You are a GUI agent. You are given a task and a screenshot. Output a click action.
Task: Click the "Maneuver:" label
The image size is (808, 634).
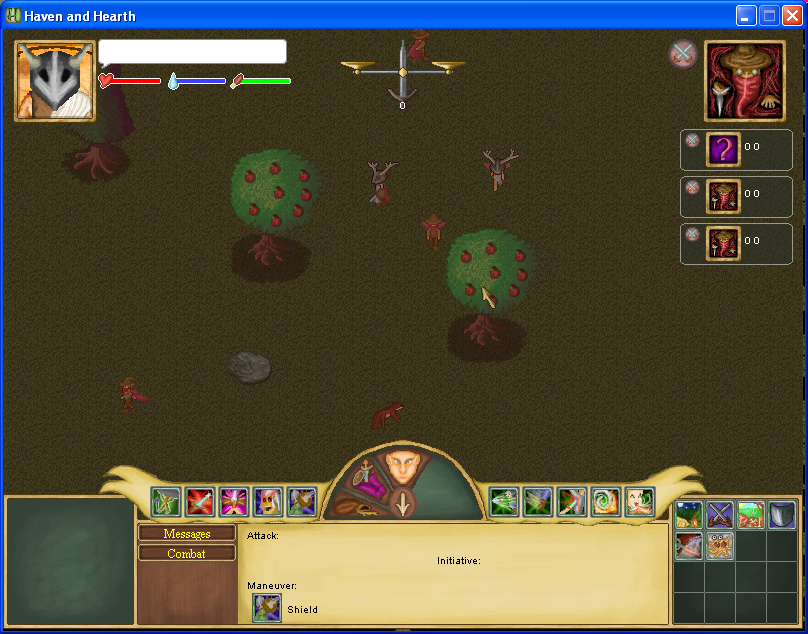[272, 586]
